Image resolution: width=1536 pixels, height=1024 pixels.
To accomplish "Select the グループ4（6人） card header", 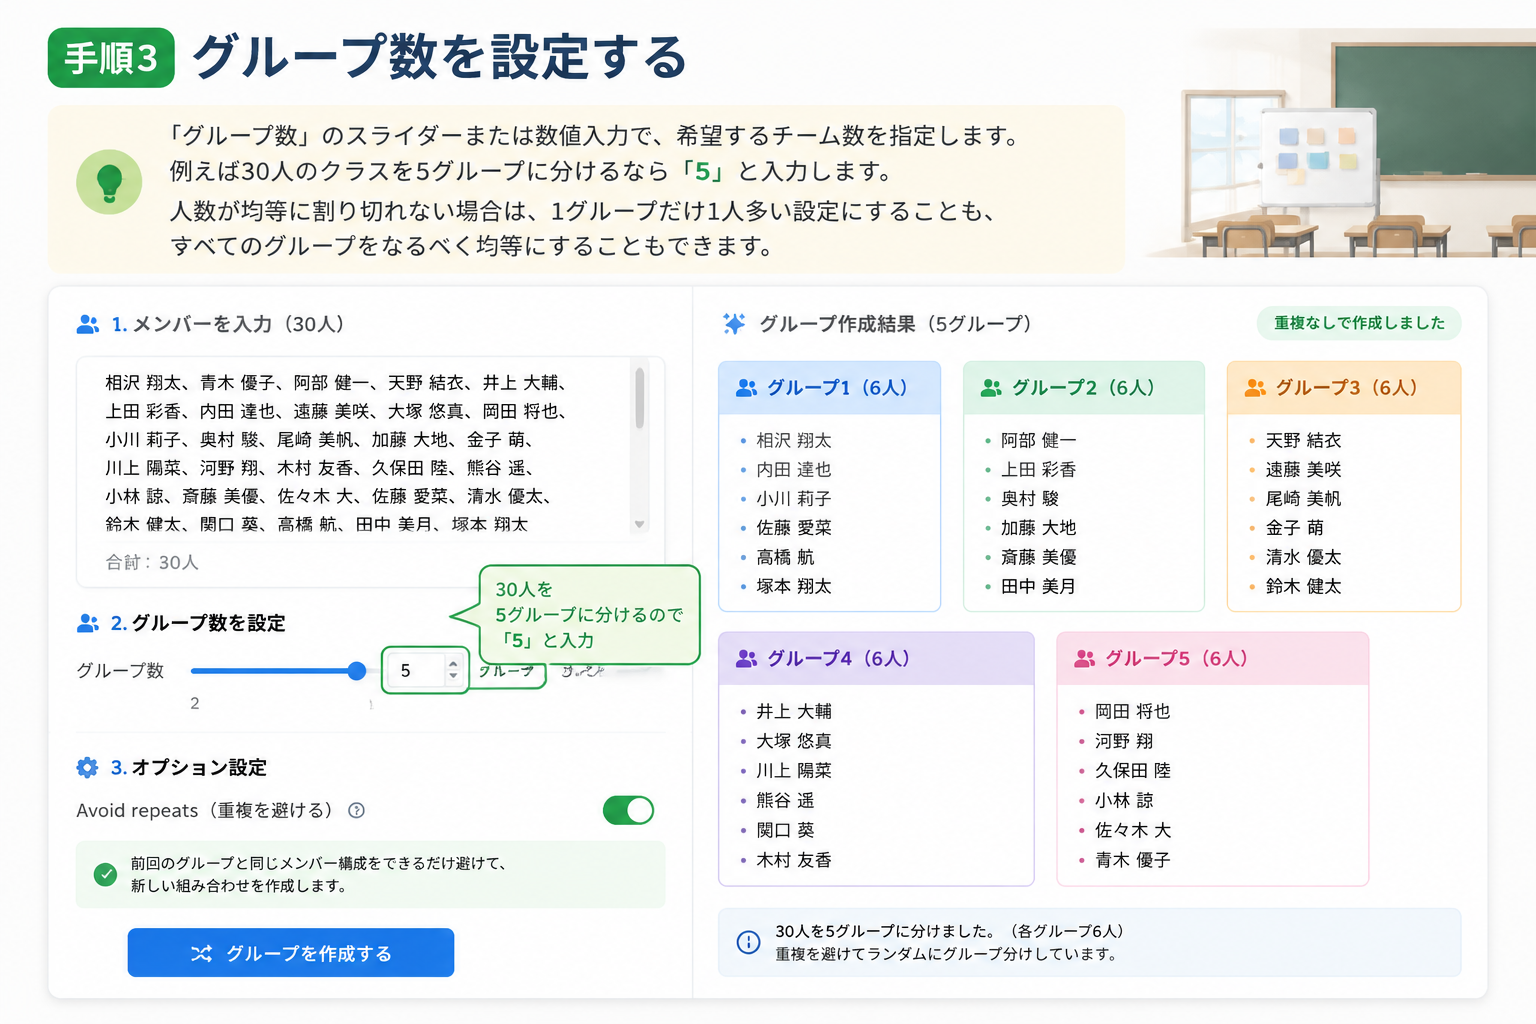I will (876, 659).
